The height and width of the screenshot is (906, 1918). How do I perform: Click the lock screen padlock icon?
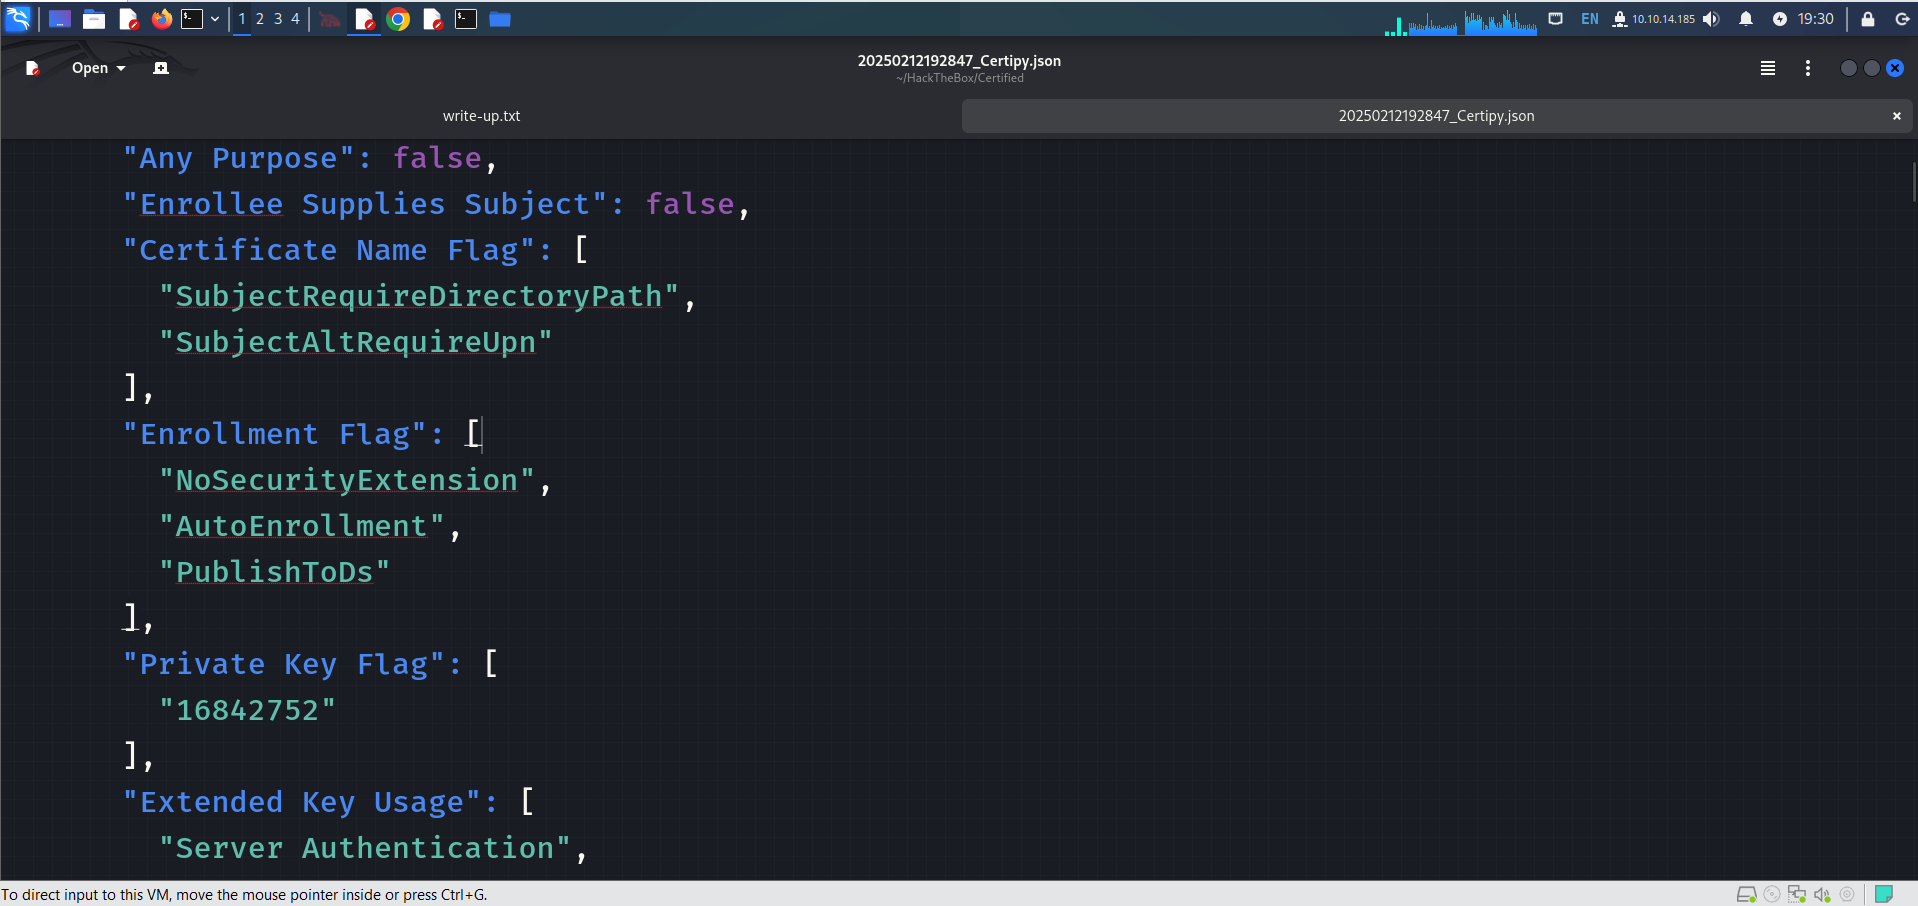pos(1867,19)
